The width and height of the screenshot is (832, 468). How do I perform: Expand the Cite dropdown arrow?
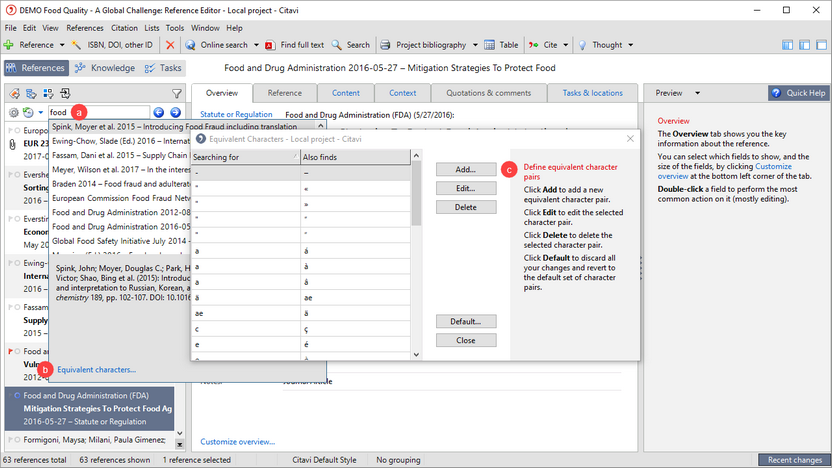coord(566,45)
